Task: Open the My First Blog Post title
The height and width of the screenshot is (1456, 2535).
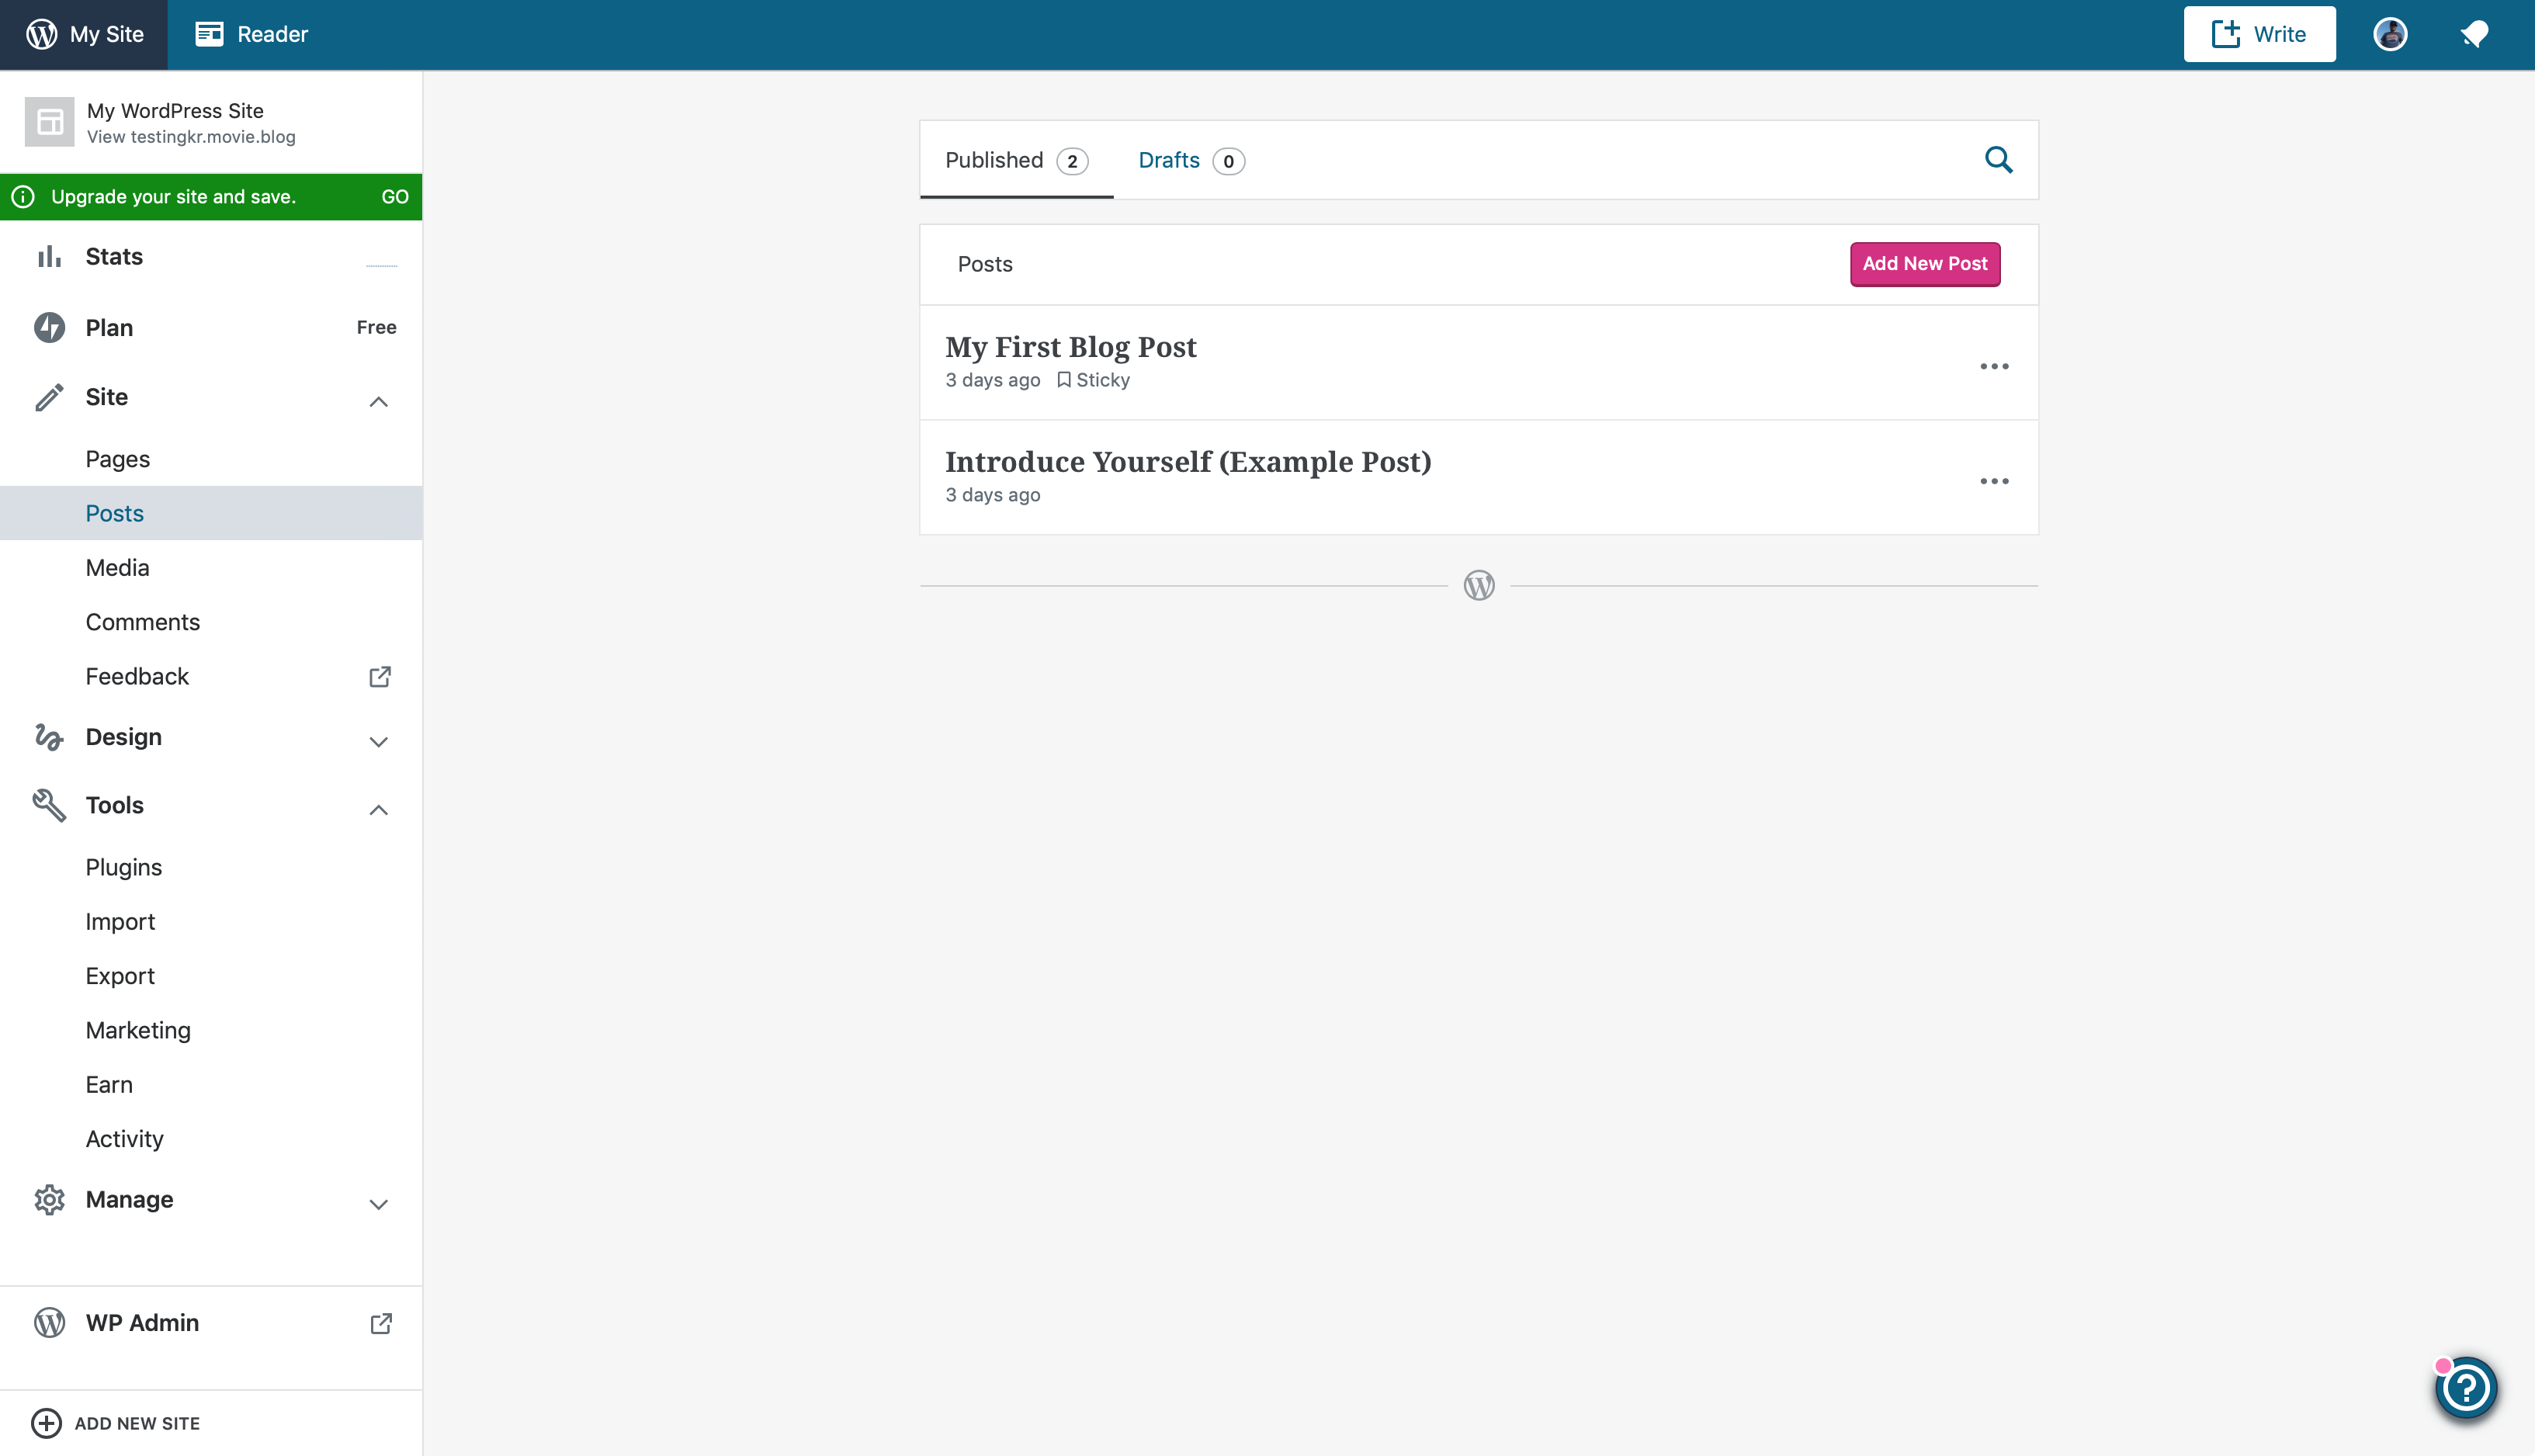Action: pyautogui.click(x=1070, y=347)
